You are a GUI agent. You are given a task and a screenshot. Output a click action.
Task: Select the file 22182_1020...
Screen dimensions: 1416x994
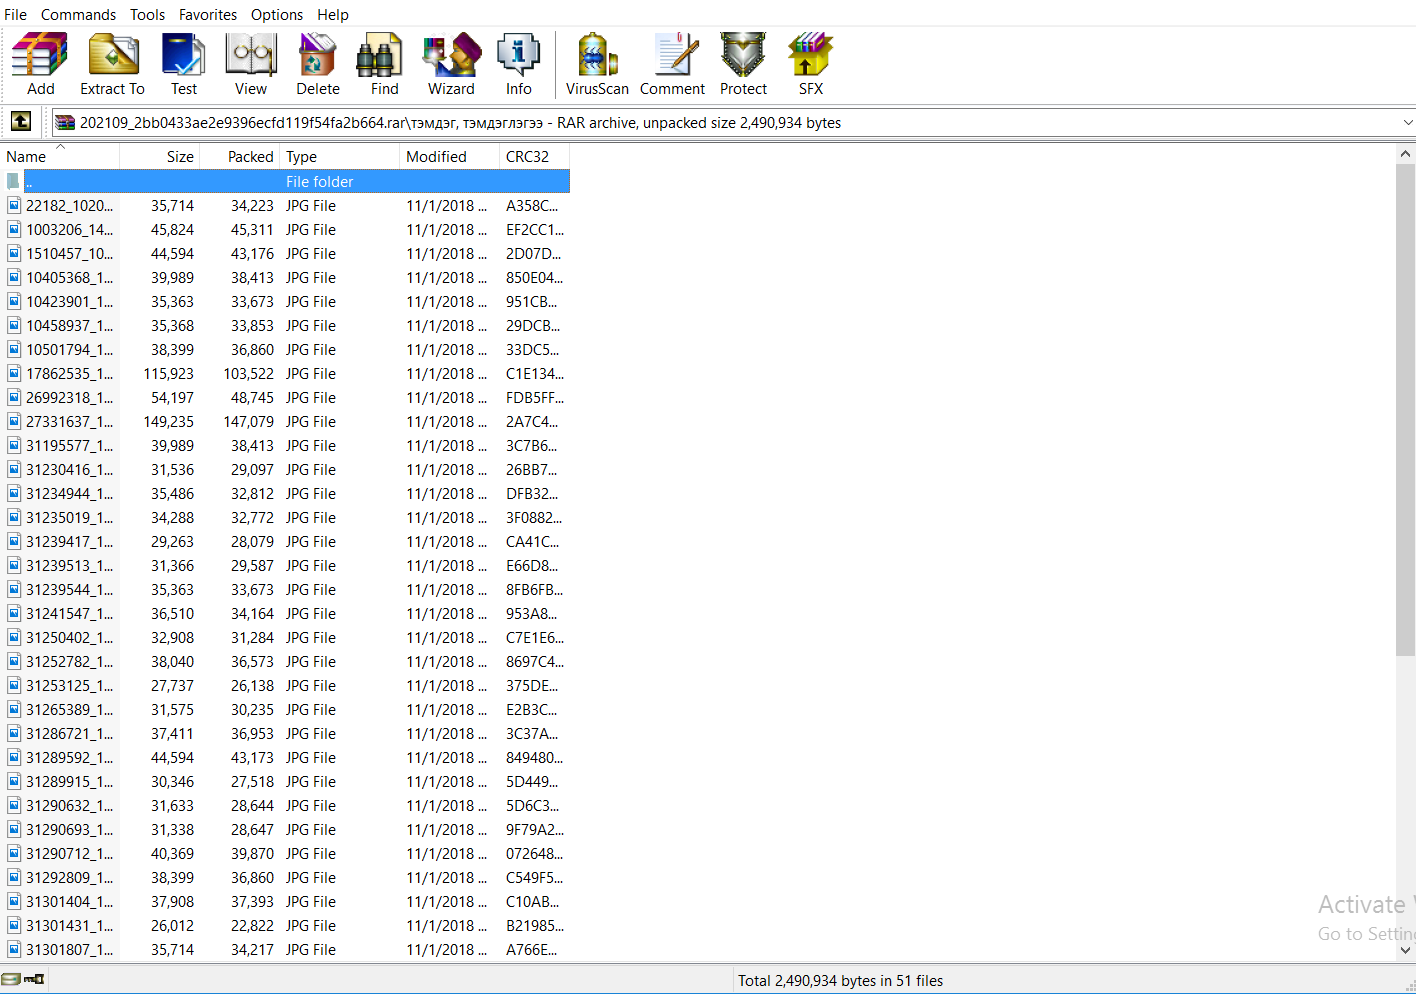[70, 205]
